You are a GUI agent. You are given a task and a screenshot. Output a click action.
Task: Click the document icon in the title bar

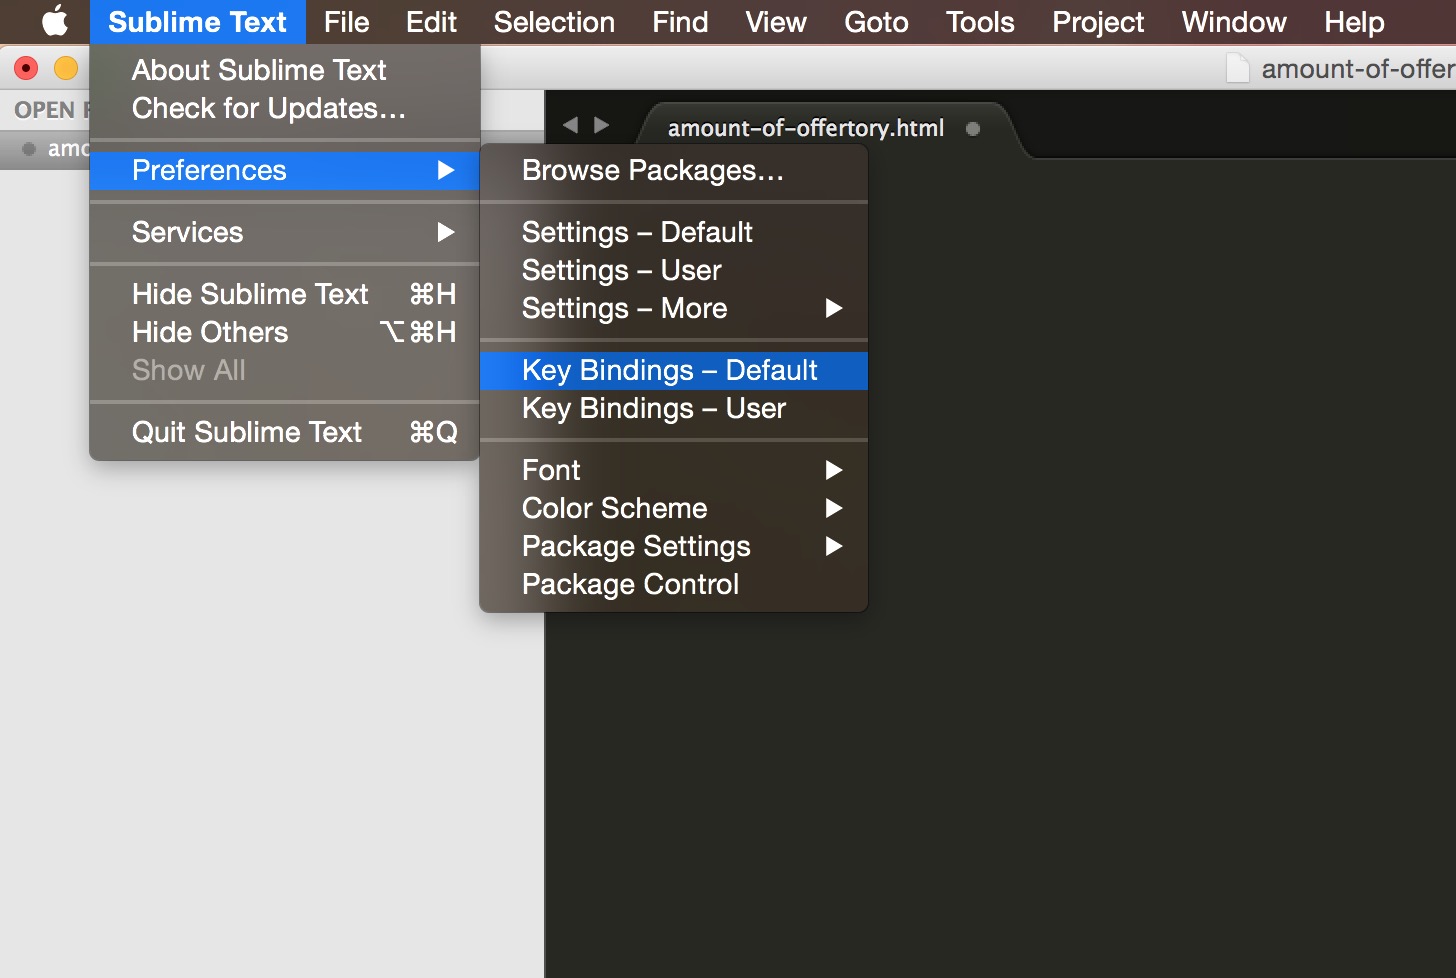[1238, 68]
